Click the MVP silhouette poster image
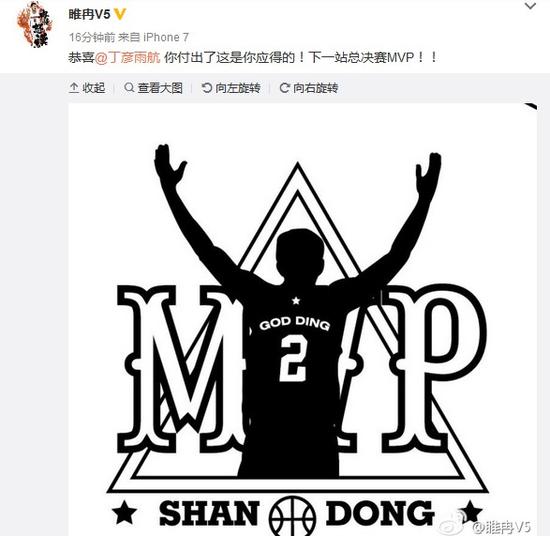This screenshot has height=536, width=550. pyautogui.click(x=302, y=320)
